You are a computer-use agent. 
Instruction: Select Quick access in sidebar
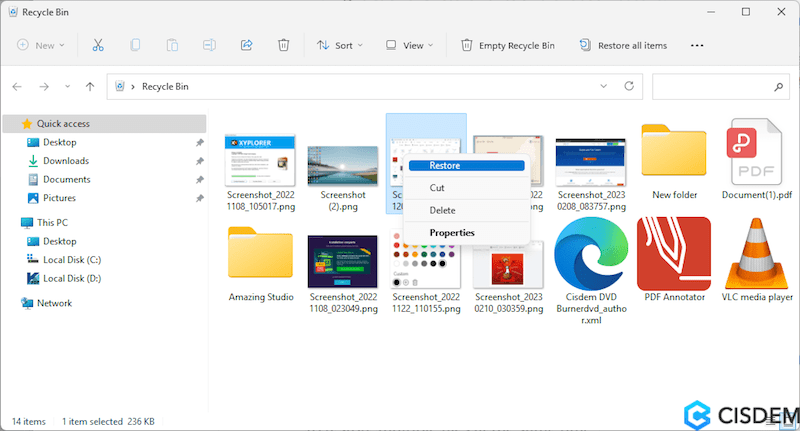pos(105,124)
